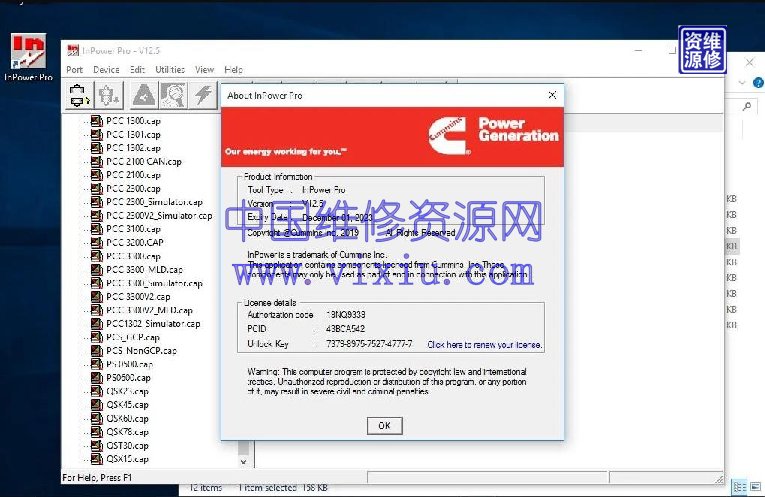This screenshot has height=497, width=765.
Task: Switch Explorer to large icons view
Action: click(755, 486)
